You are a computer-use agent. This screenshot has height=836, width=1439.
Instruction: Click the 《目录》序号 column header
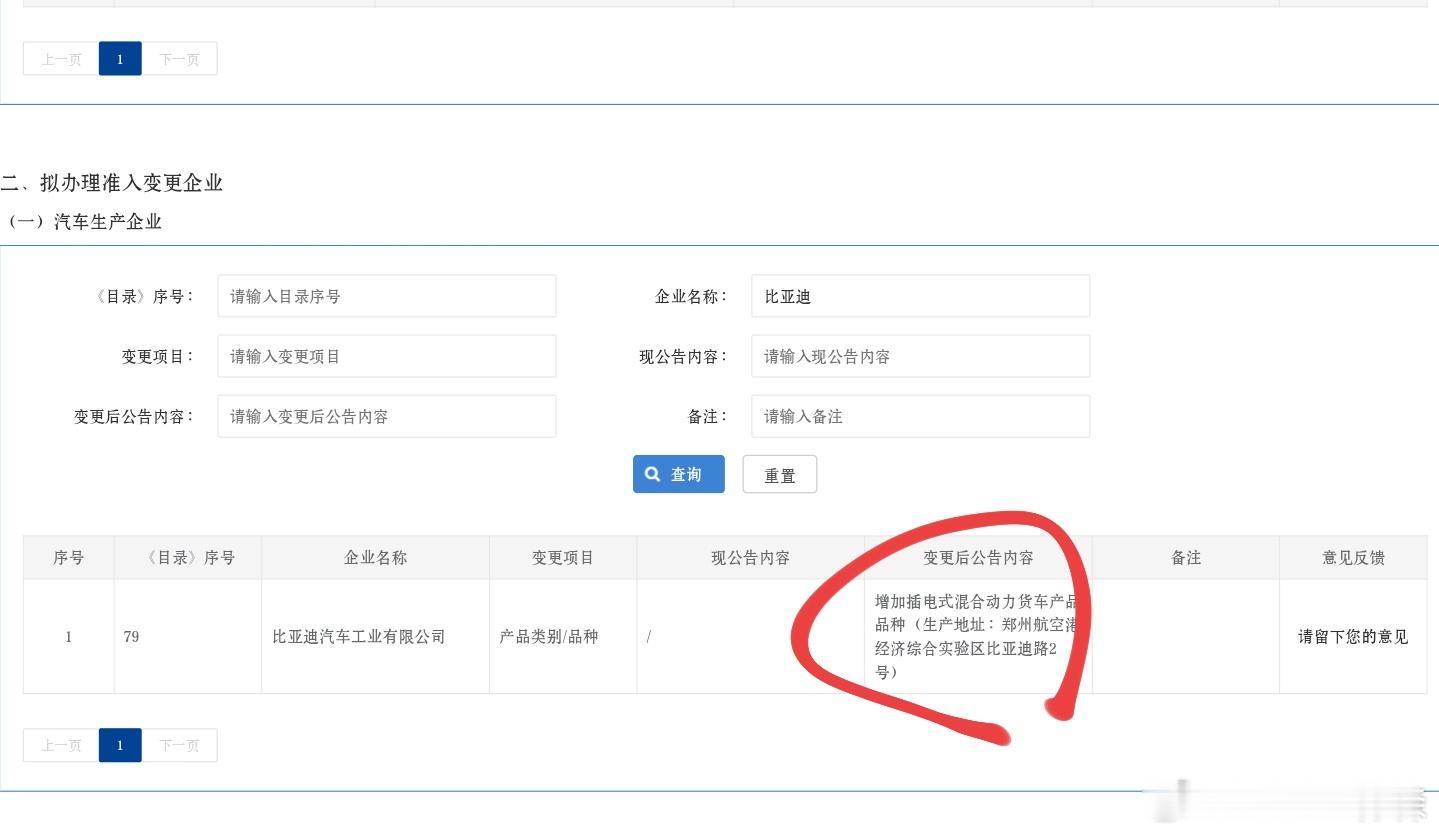188,557
